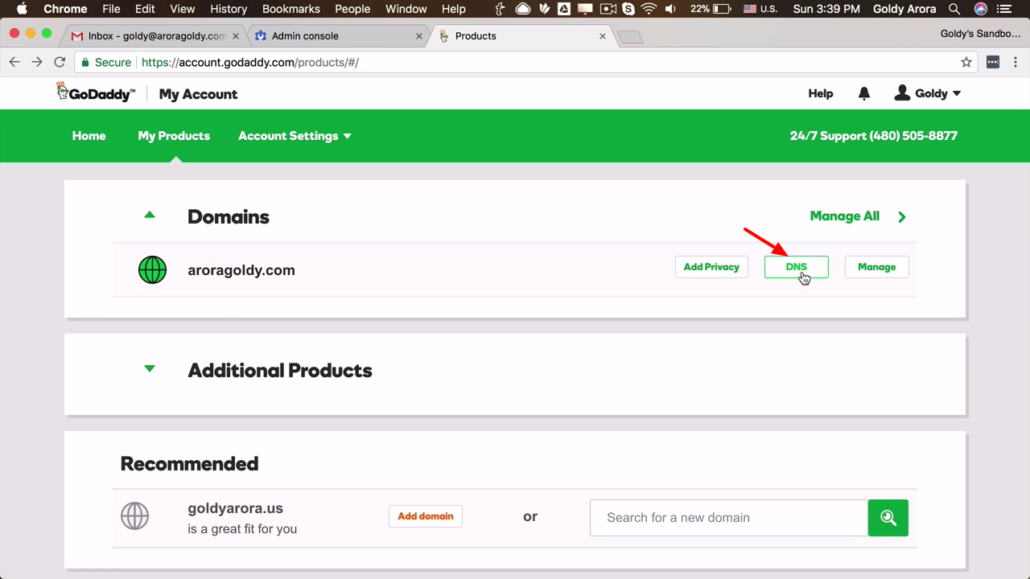Click the battery indicator

(x=722, y=9)
